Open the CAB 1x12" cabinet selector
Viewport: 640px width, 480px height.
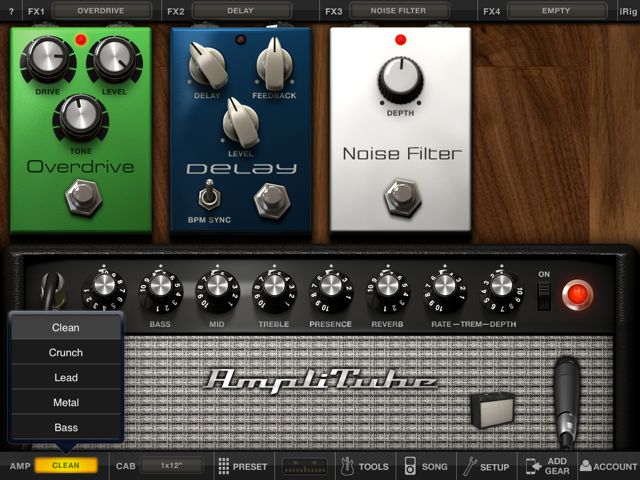tap(171, 465)
